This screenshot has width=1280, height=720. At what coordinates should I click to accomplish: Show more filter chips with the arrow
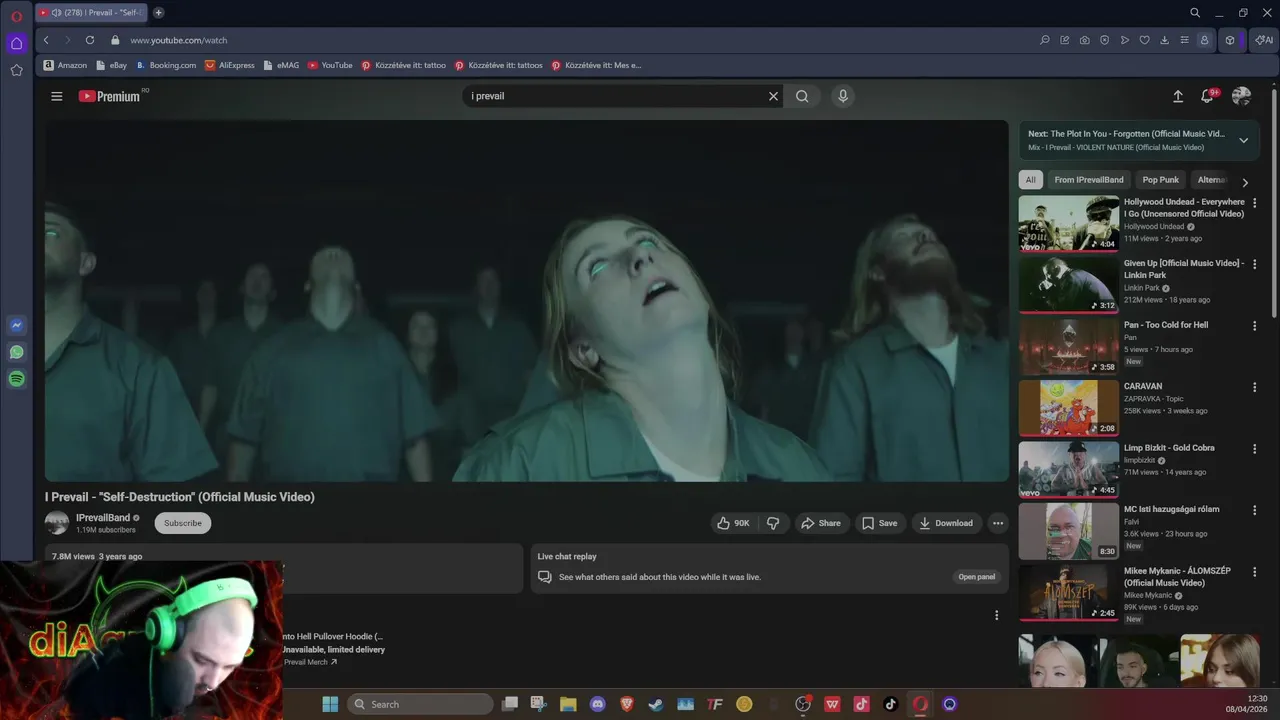(x=1245, y=182)
